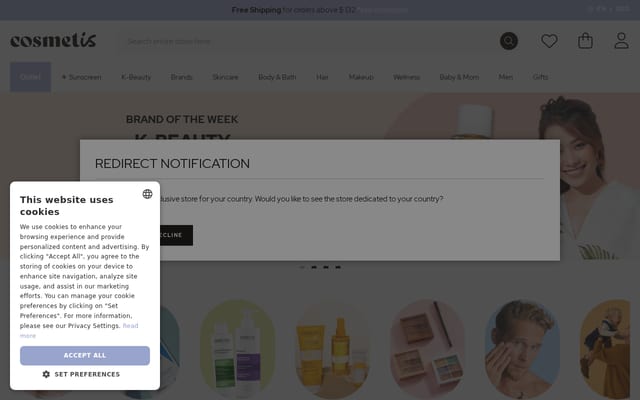The height and width of the screenshot is (400, 640).
Task: Select the makeup palettes category thumbnail
Action: point(427,349)
